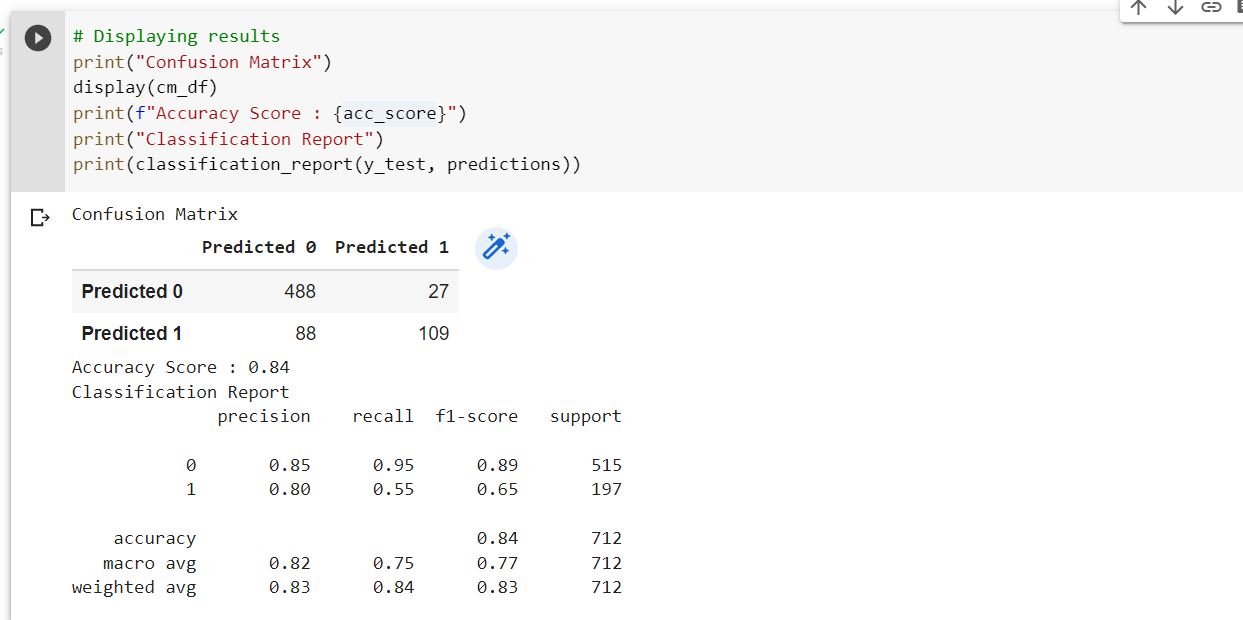
Task: Move cell down with the arrow icon
Action: (x=1175, y=8)
